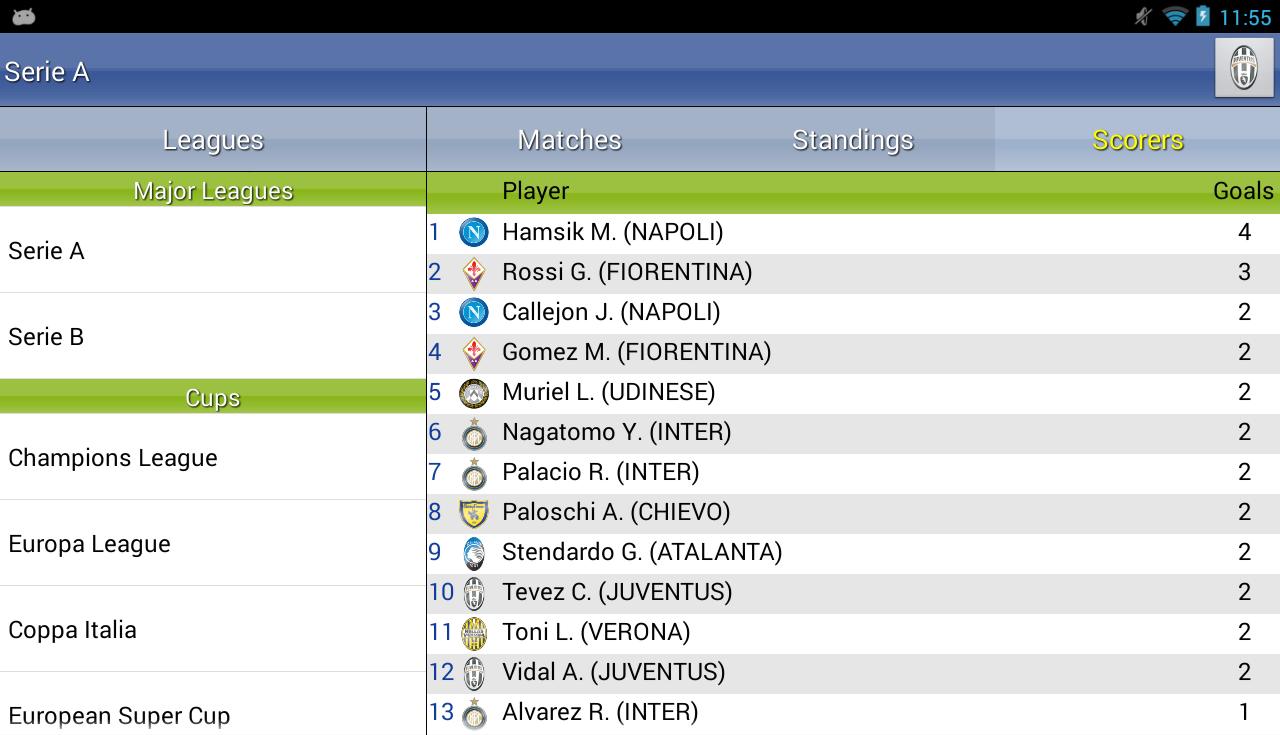The height and width of the screenshot is (735, 1280).
Task: Click the Verona crest next to Toni L.
Action: point(472,632)
